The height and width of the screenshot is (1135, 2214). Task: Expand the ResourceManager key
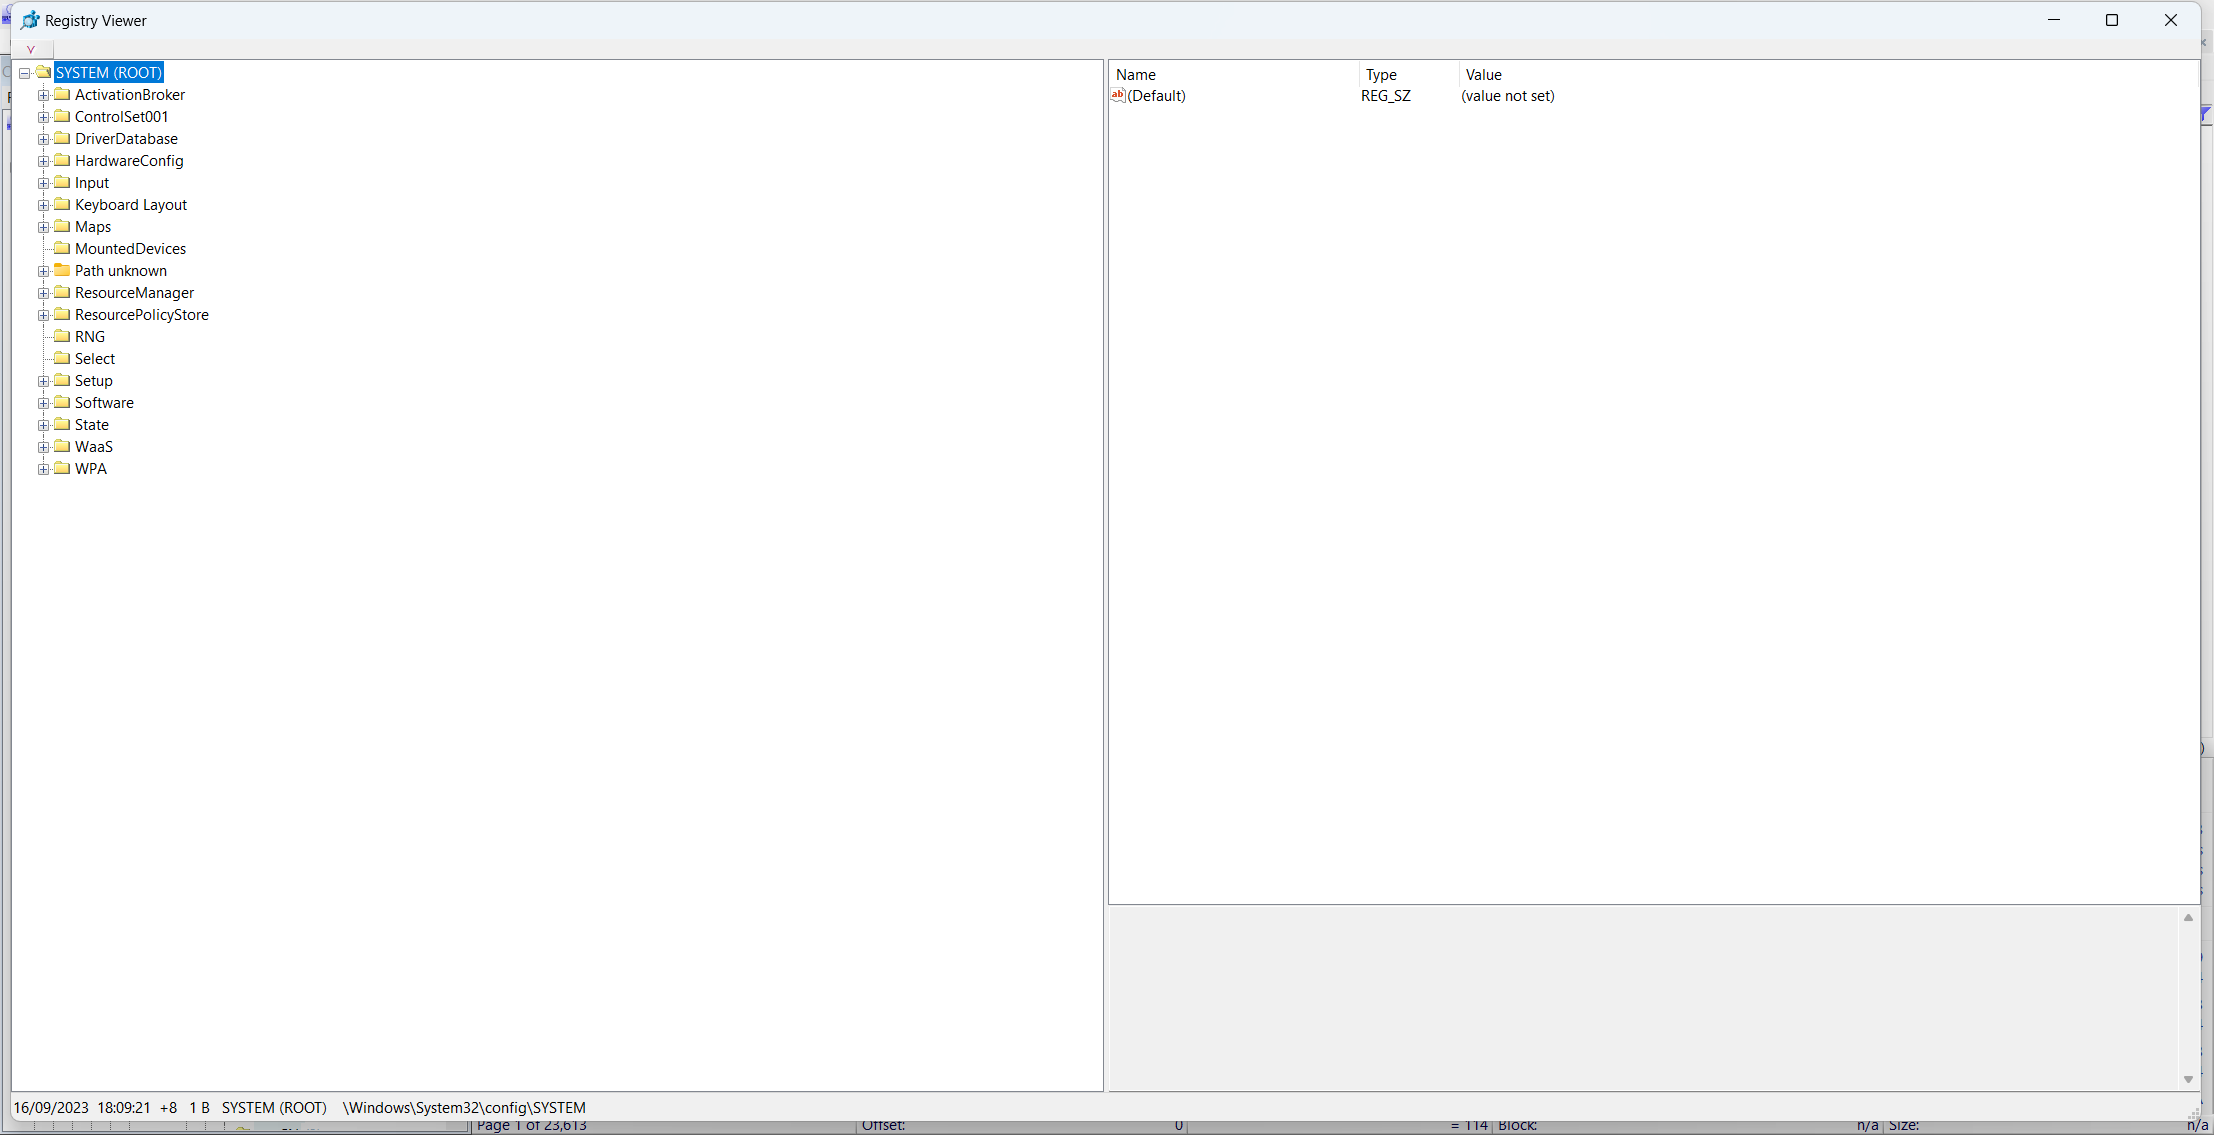point(43,293)
